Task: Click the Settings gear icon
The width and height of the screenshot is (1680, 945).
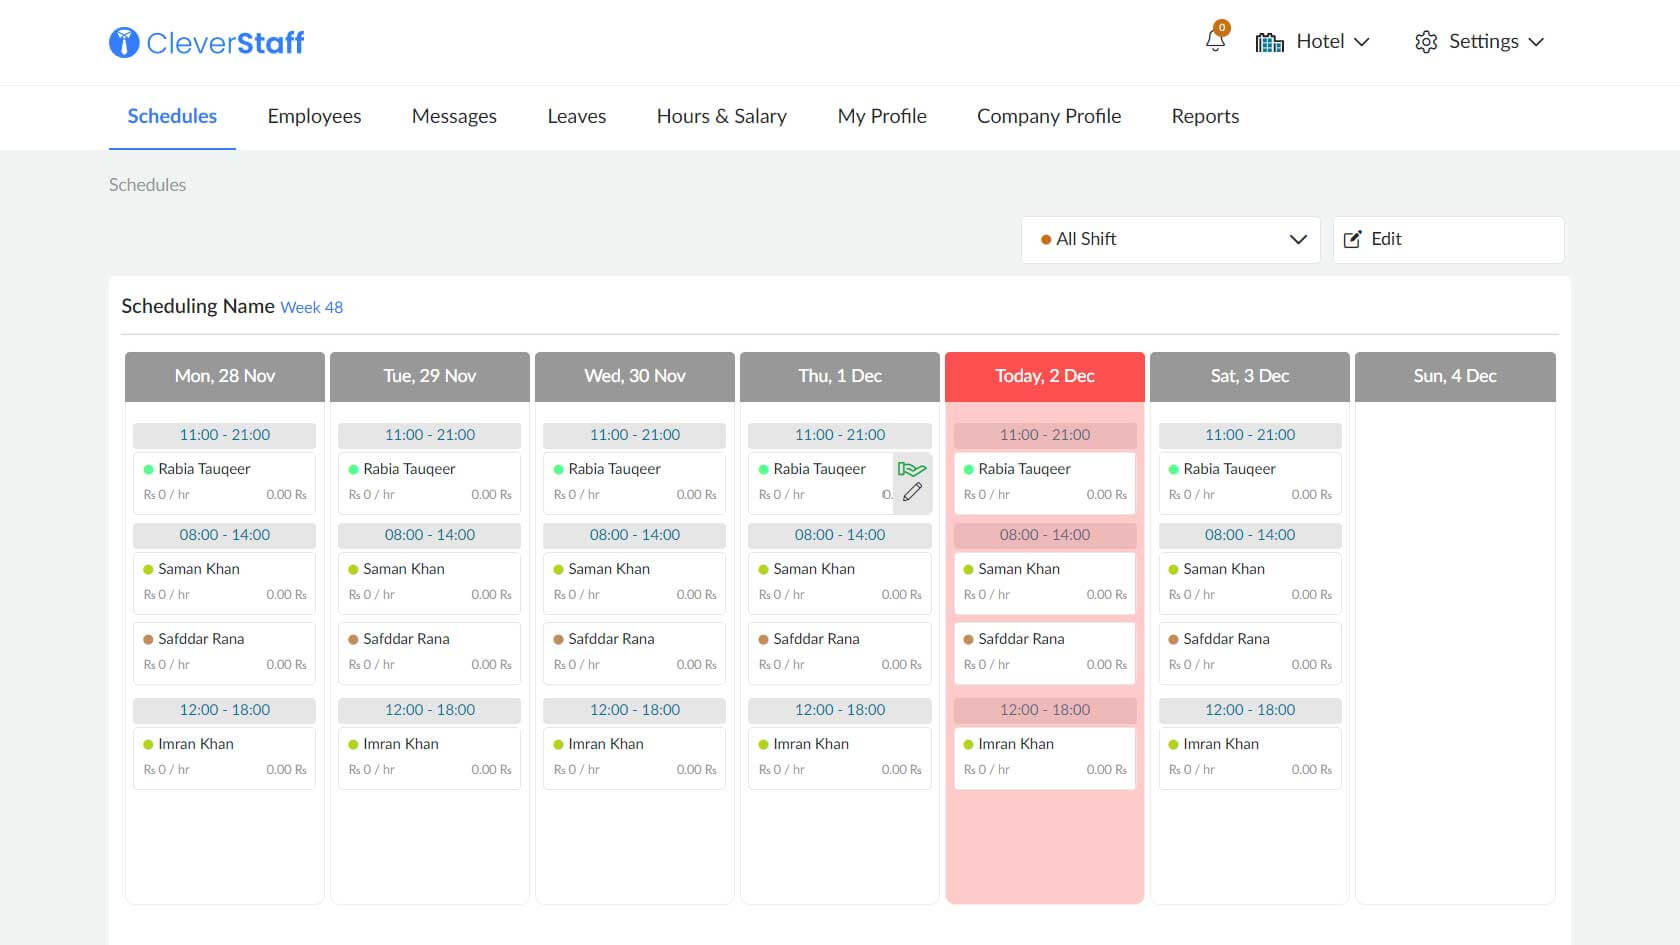Action: coord(1426,42)
